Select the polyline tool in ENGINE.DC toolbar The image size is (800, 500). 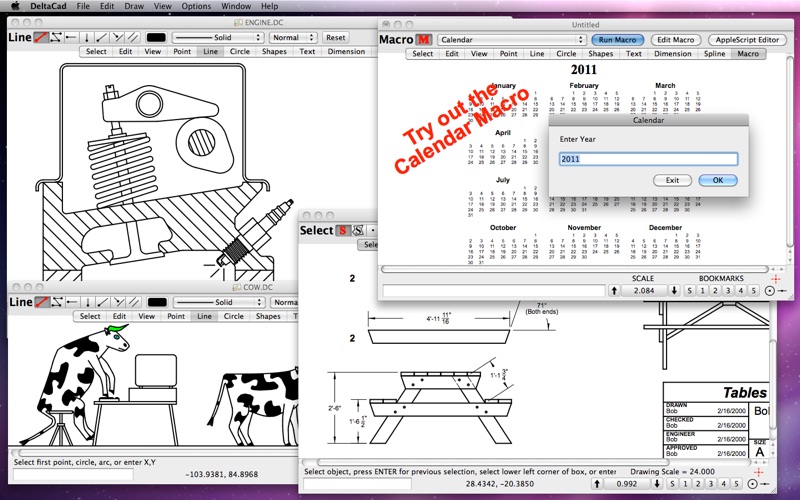point(57,37)
